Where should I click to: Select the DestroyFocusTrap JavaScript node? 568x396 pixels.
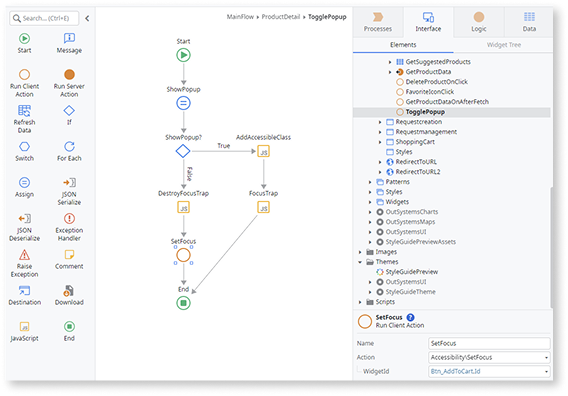pyautogui.click(x=184, y=207)
